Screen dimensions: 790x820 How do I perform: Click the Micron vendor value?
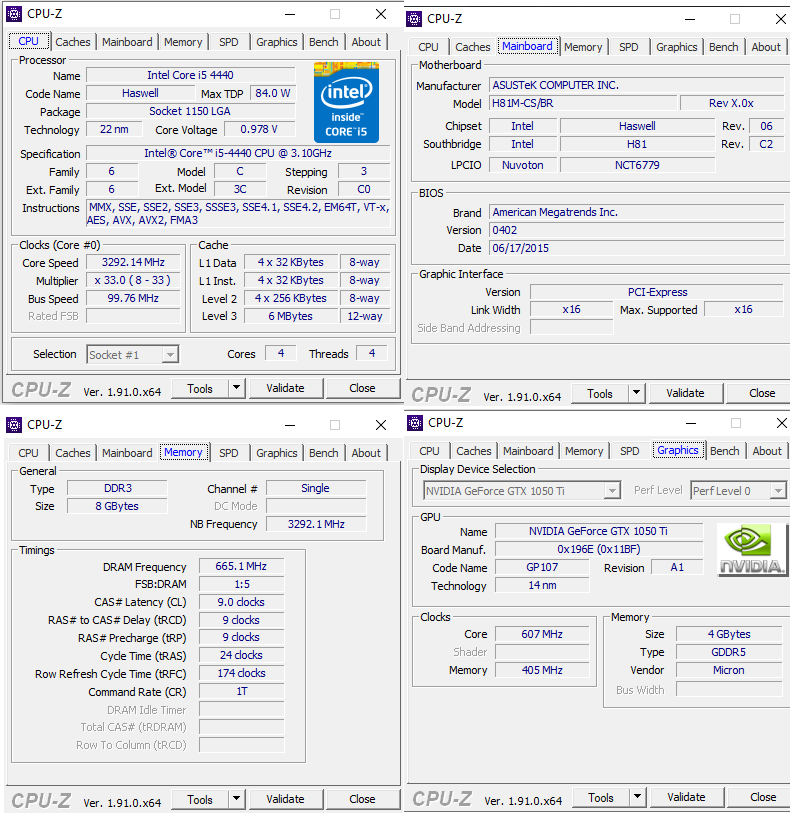tap(729, 670)
